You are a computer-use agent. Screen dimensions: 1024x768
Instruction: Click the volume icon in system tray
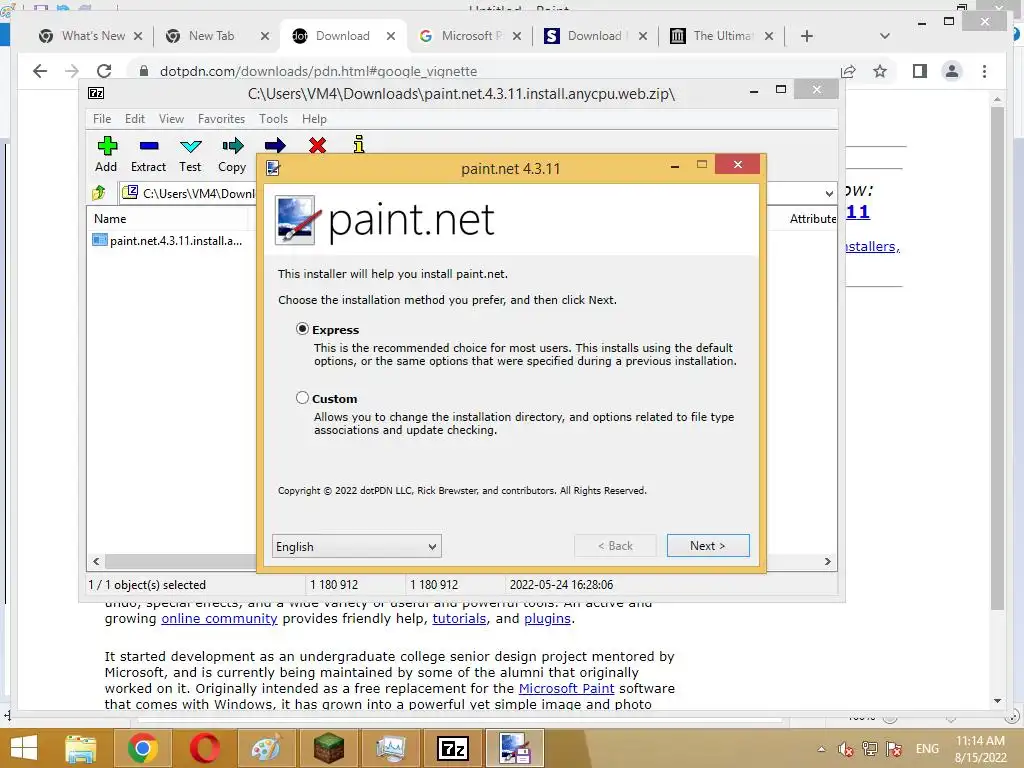(x=846, y=749)
